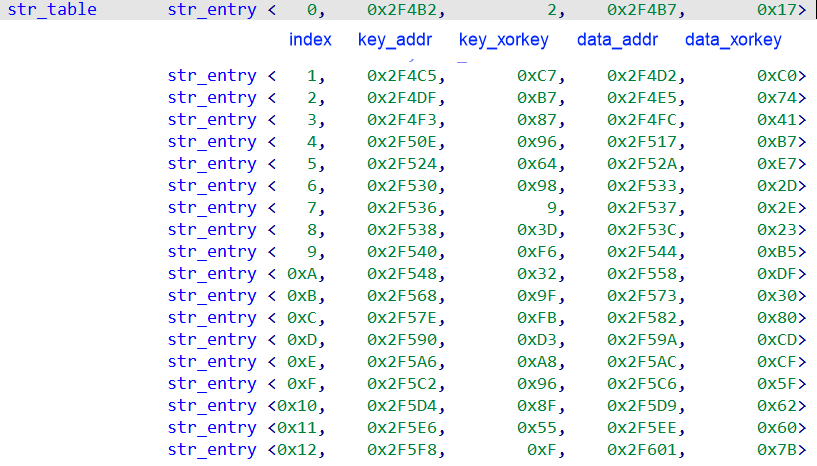Click the data_addr column label
817x466 pixels.
pos(617,40)
